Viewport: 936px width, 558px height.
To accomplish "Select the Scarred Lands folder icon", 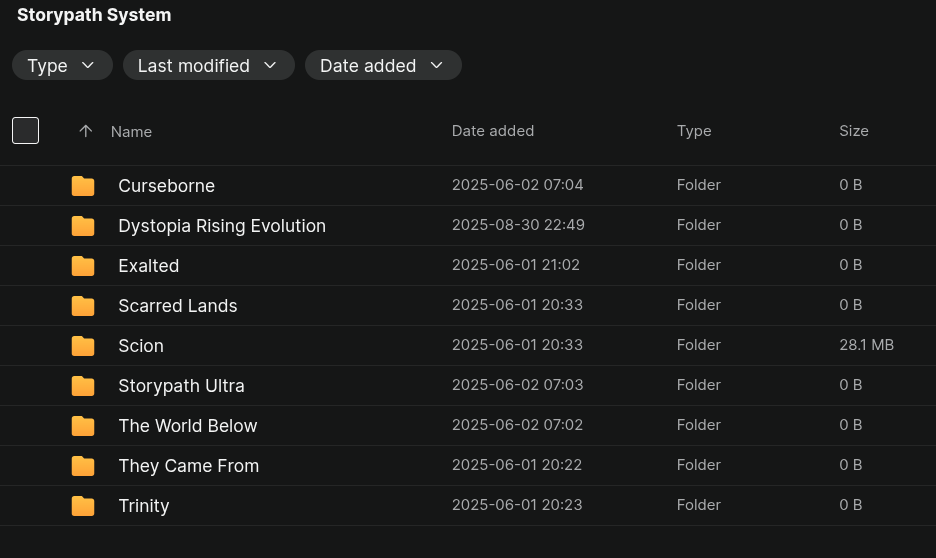I will point(83,306).
